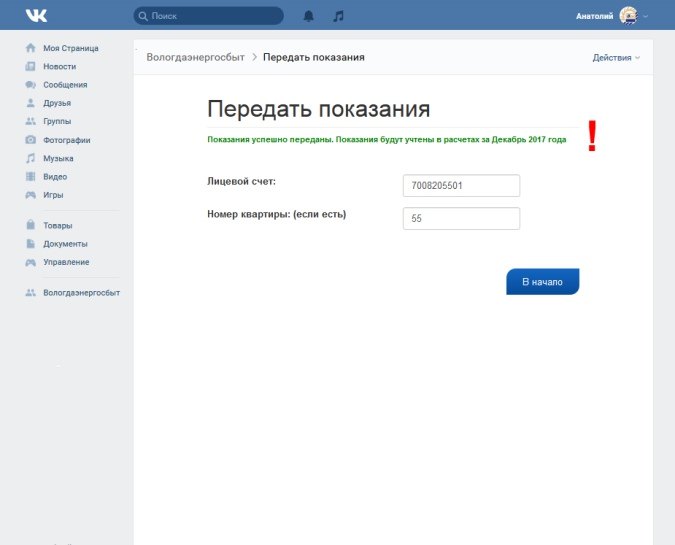The height and width of the screenshot is (545, 675).
Task: Open the music note icon in header
Action: [339, 16]
